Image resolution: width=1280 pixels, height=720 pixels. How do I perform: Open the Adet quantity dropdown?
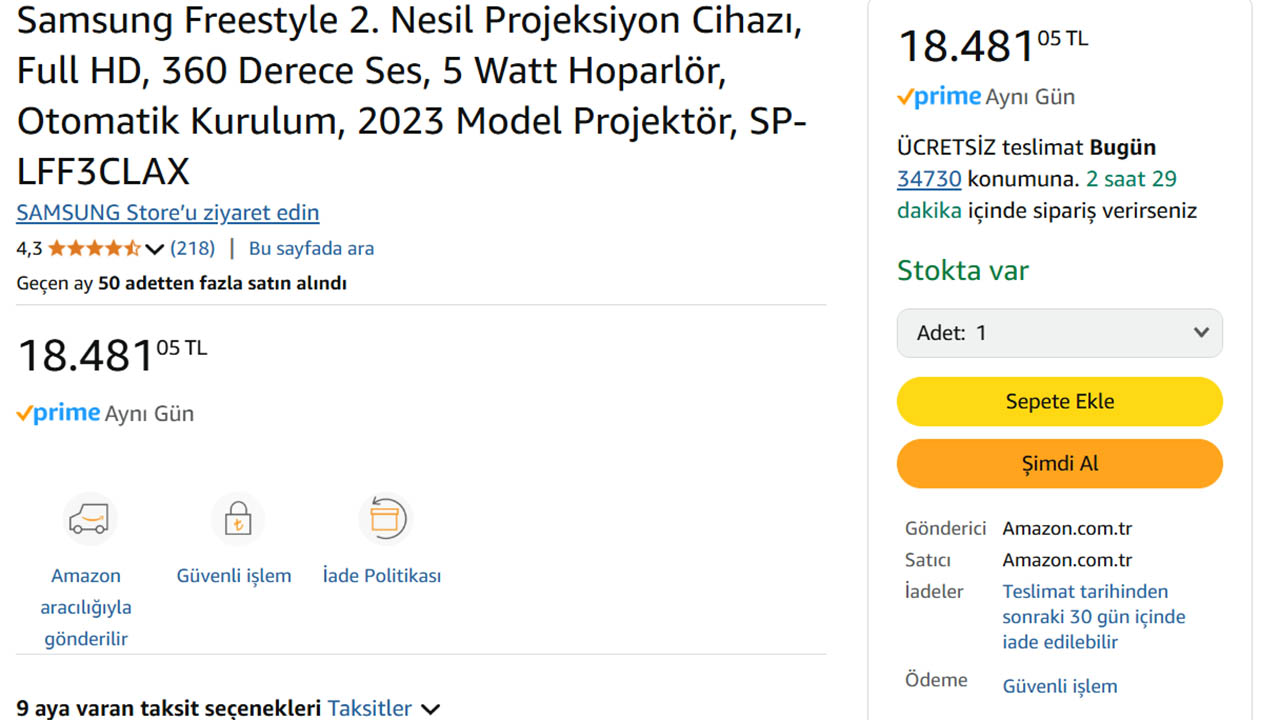pyautogui.click(x=1060, y=333)
